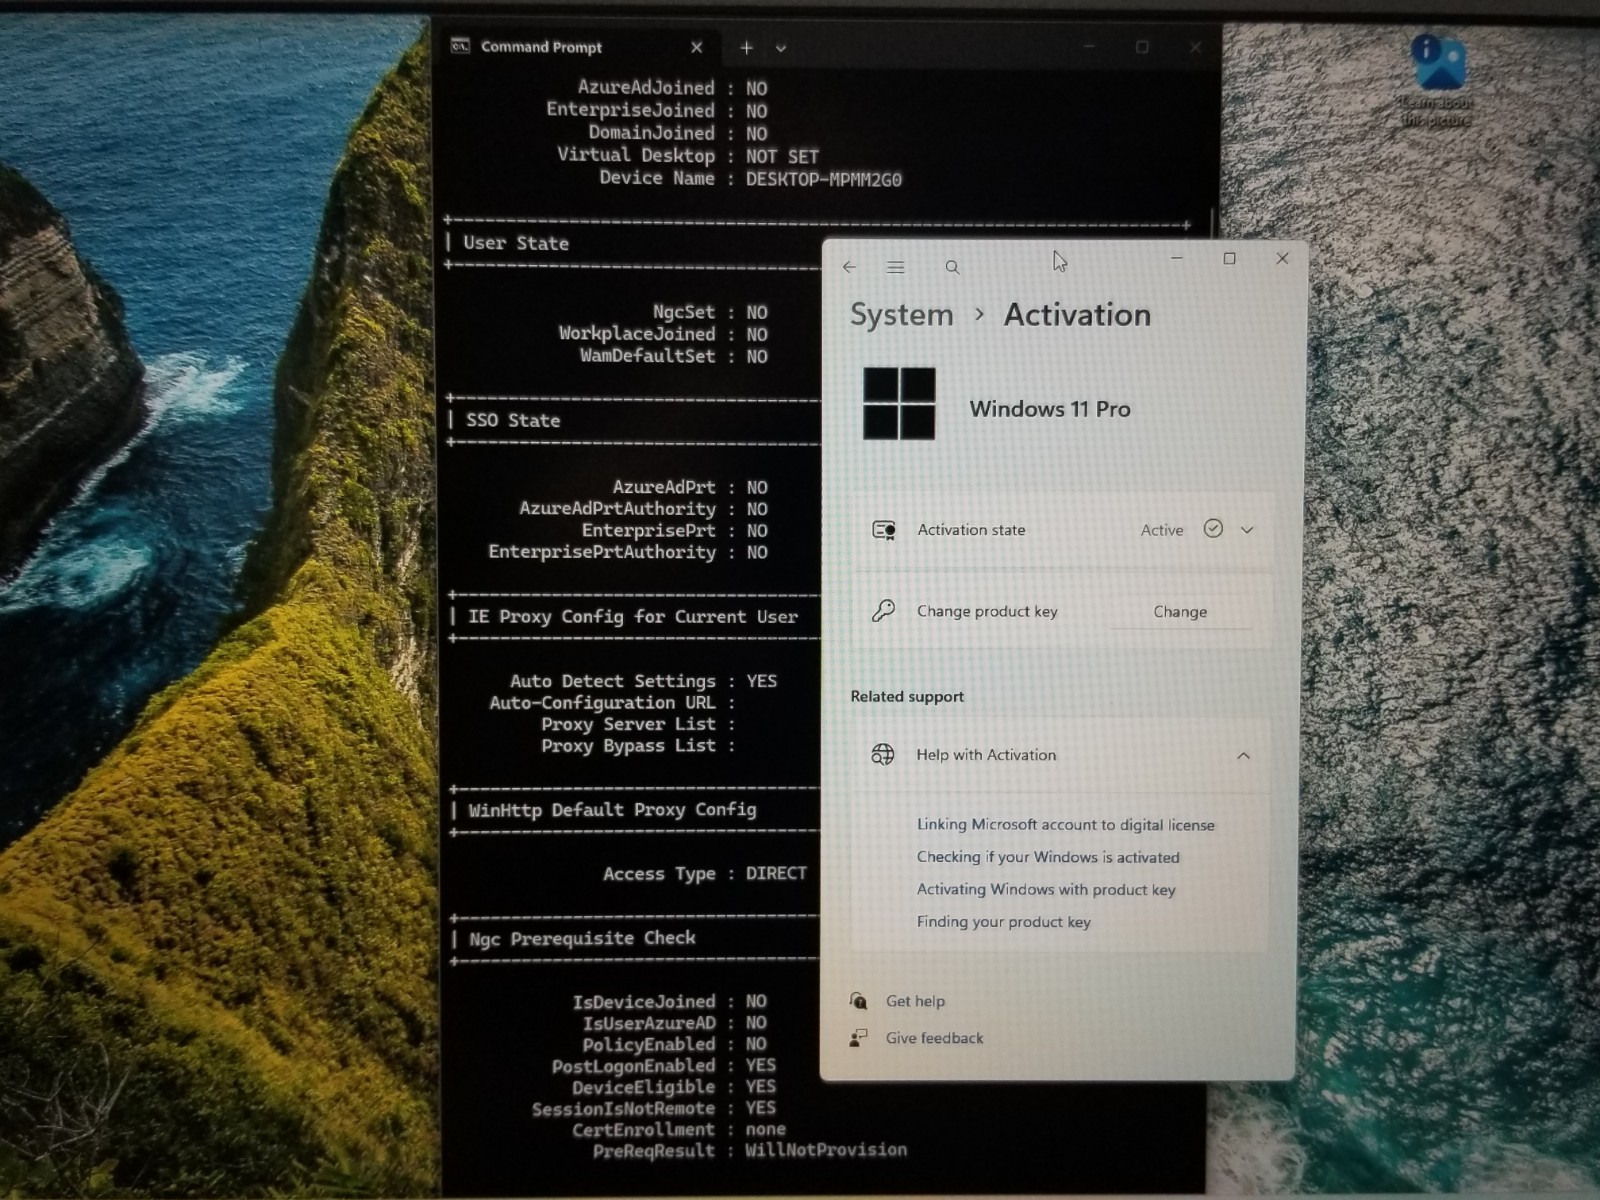The width and height of the screenshot is (1600, 1200).
Task: Open Linking Microsoft account to digital license
Action: pos(1065,825)
